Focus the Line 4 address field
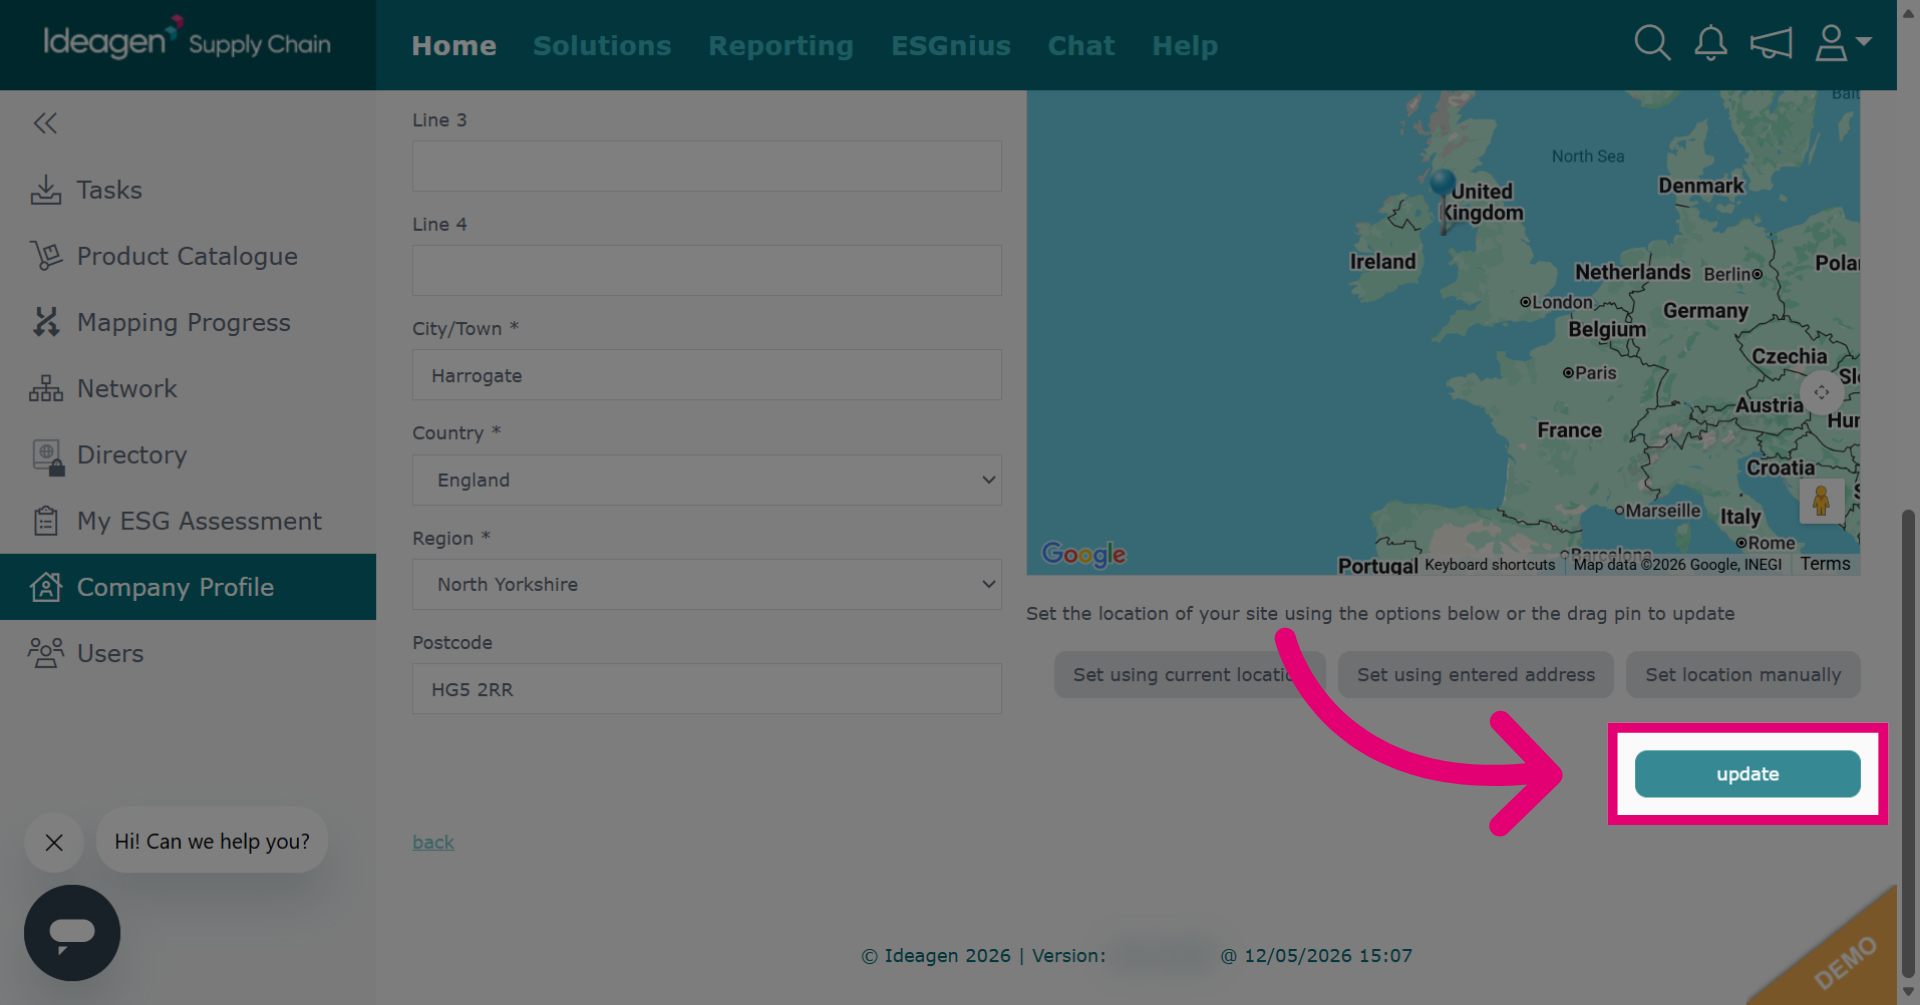 tap(707, 270)
